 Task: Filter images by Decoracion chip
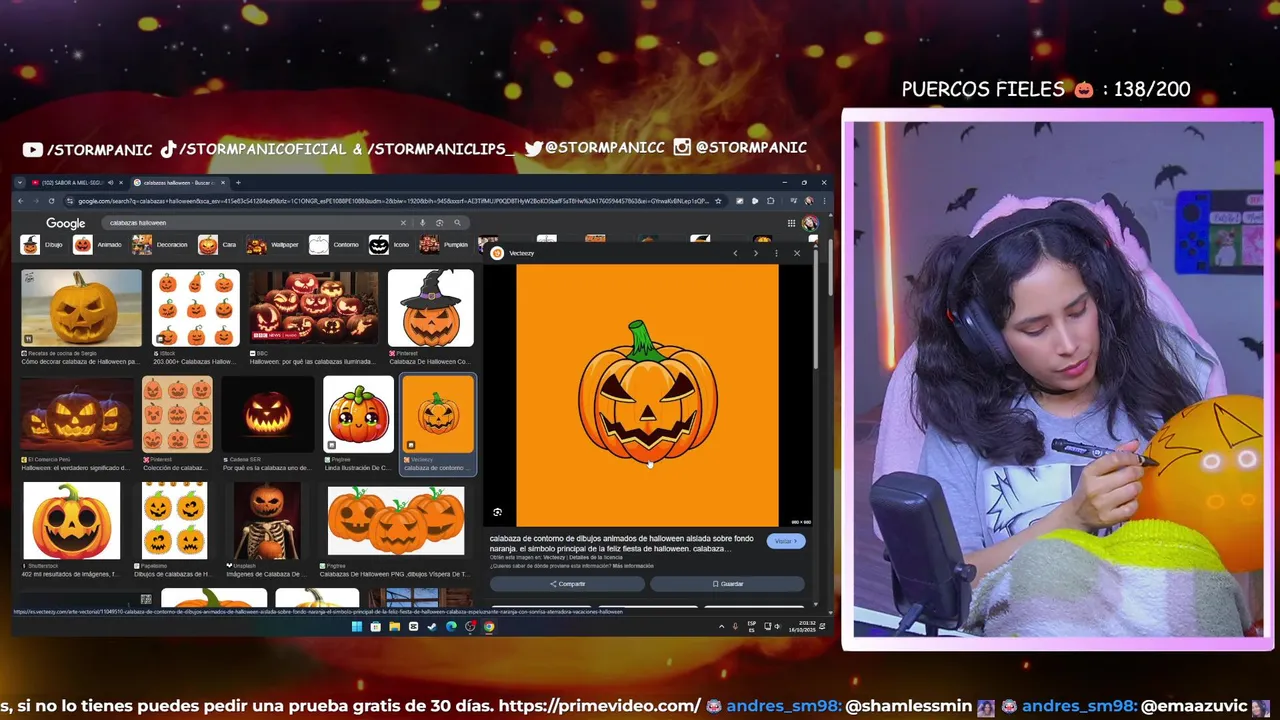162,244
